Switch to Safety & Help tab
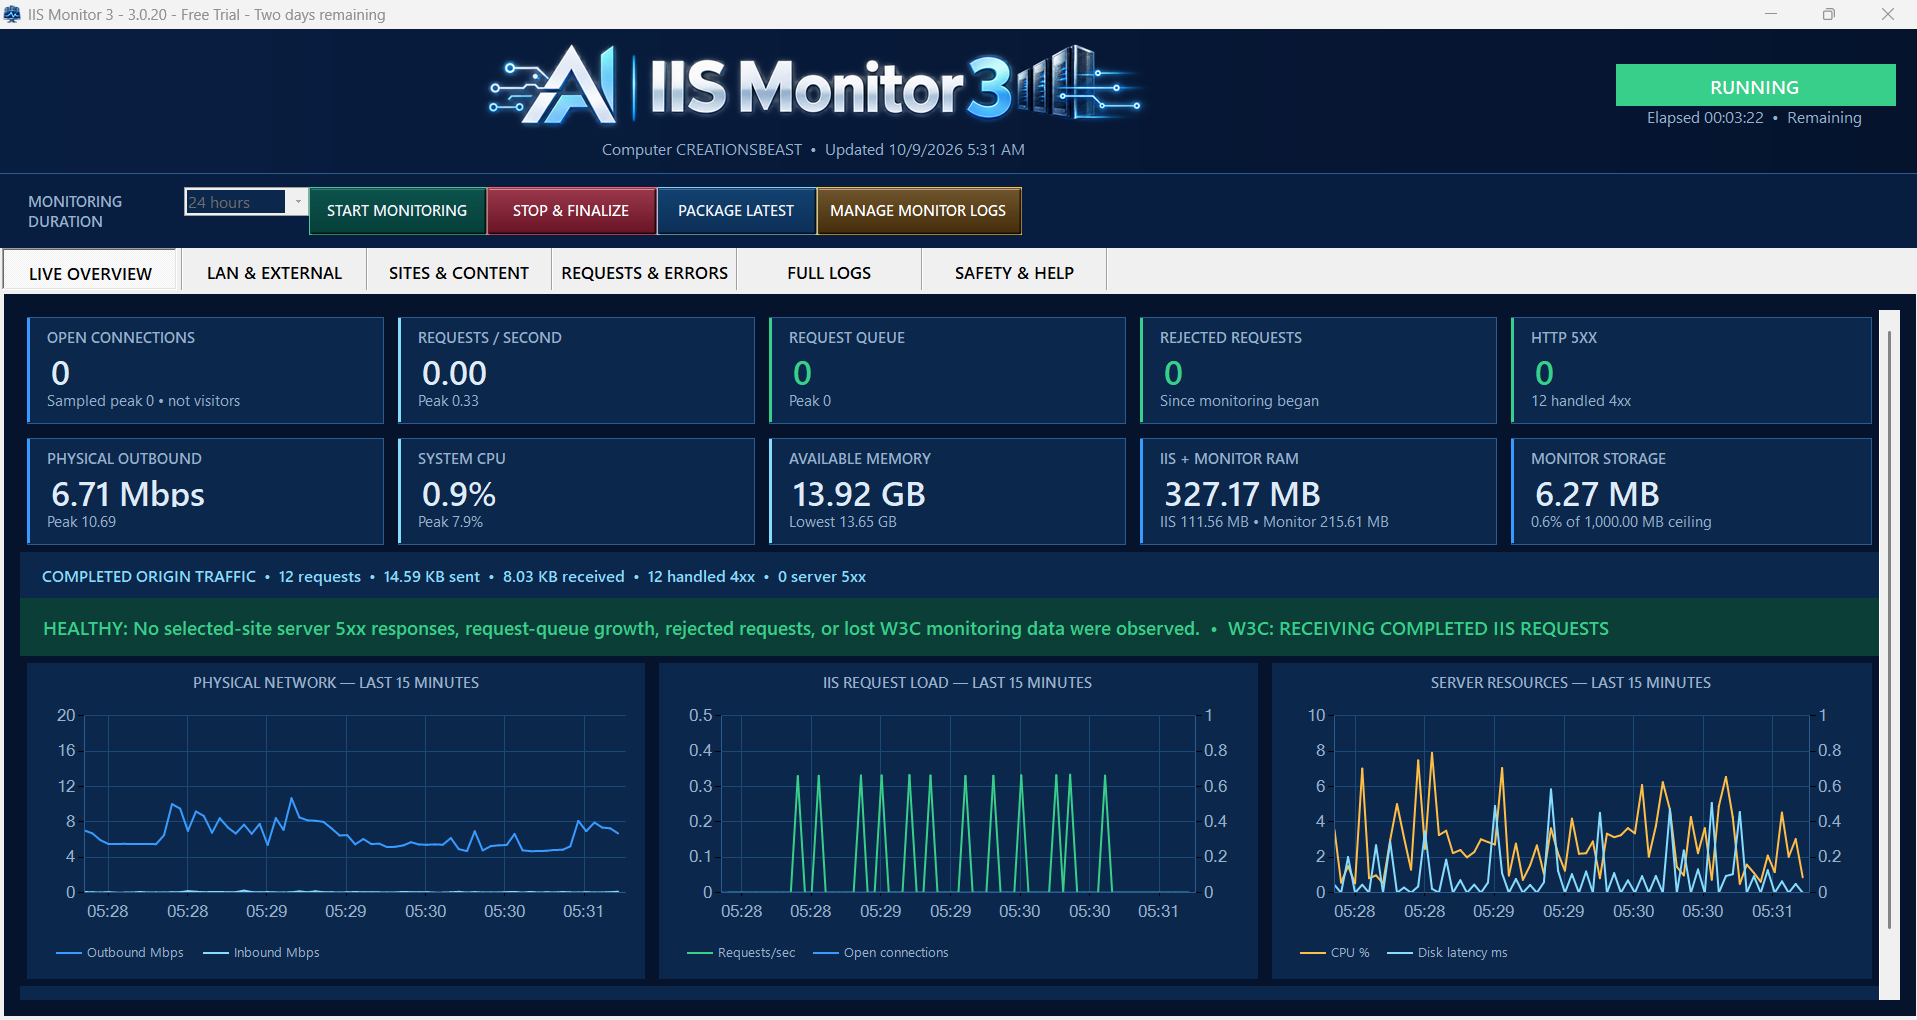This screenshot has height=1020, width=1917. pos(1014,272)
